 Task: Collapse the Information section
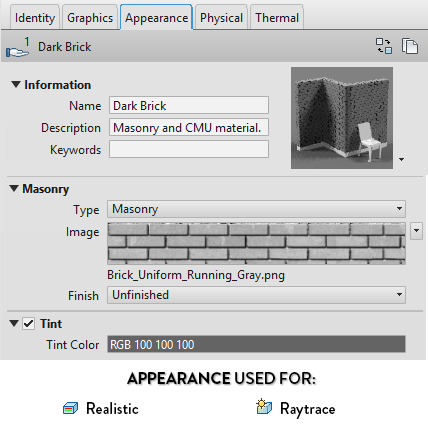click(16, 84)
